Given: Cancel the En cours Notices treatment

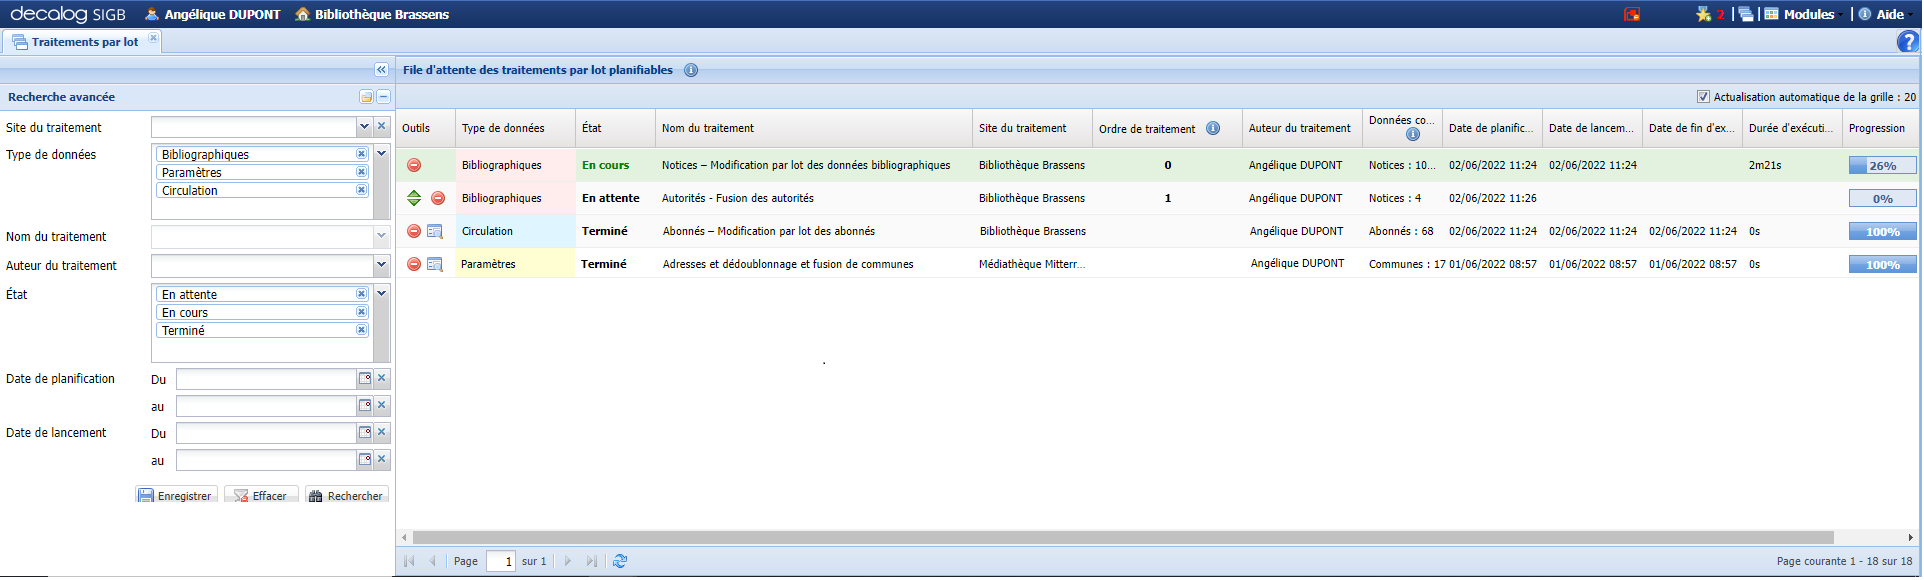Looking at the screenshot, I should (414, 165).
